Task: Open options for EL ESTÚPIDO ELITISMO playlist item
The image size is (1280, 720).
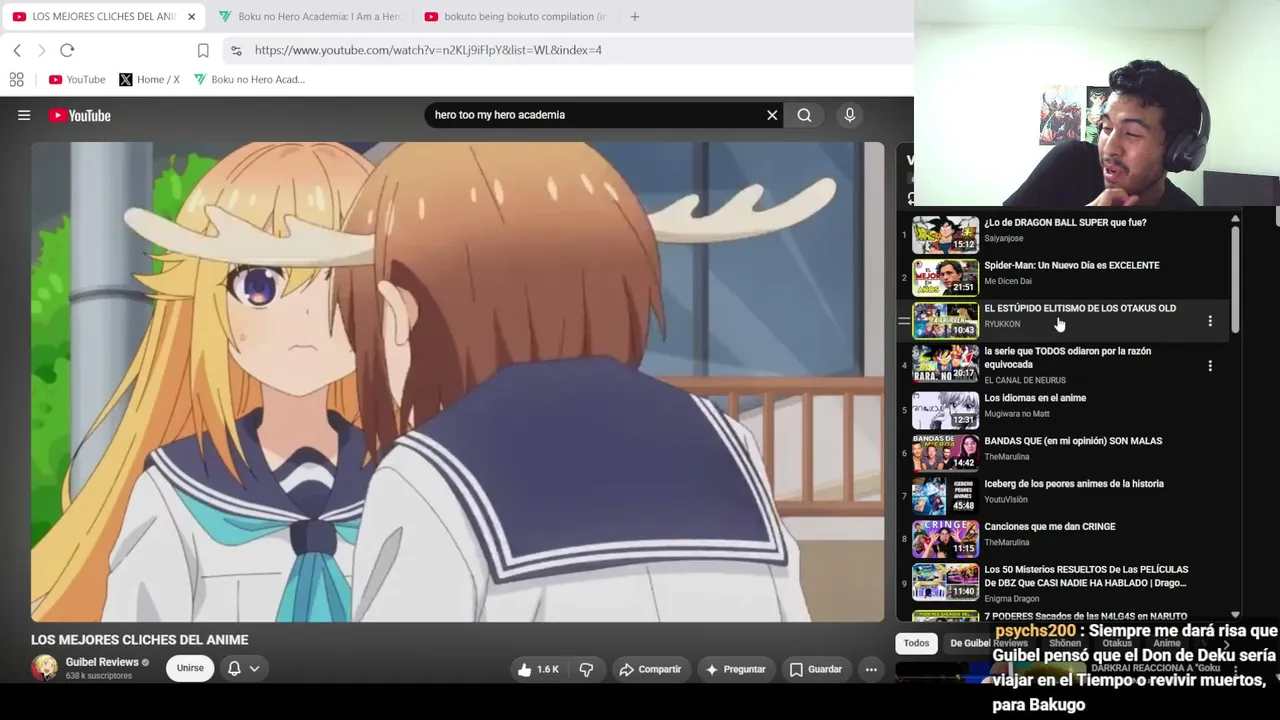Action: click(x=1210, y=321)
